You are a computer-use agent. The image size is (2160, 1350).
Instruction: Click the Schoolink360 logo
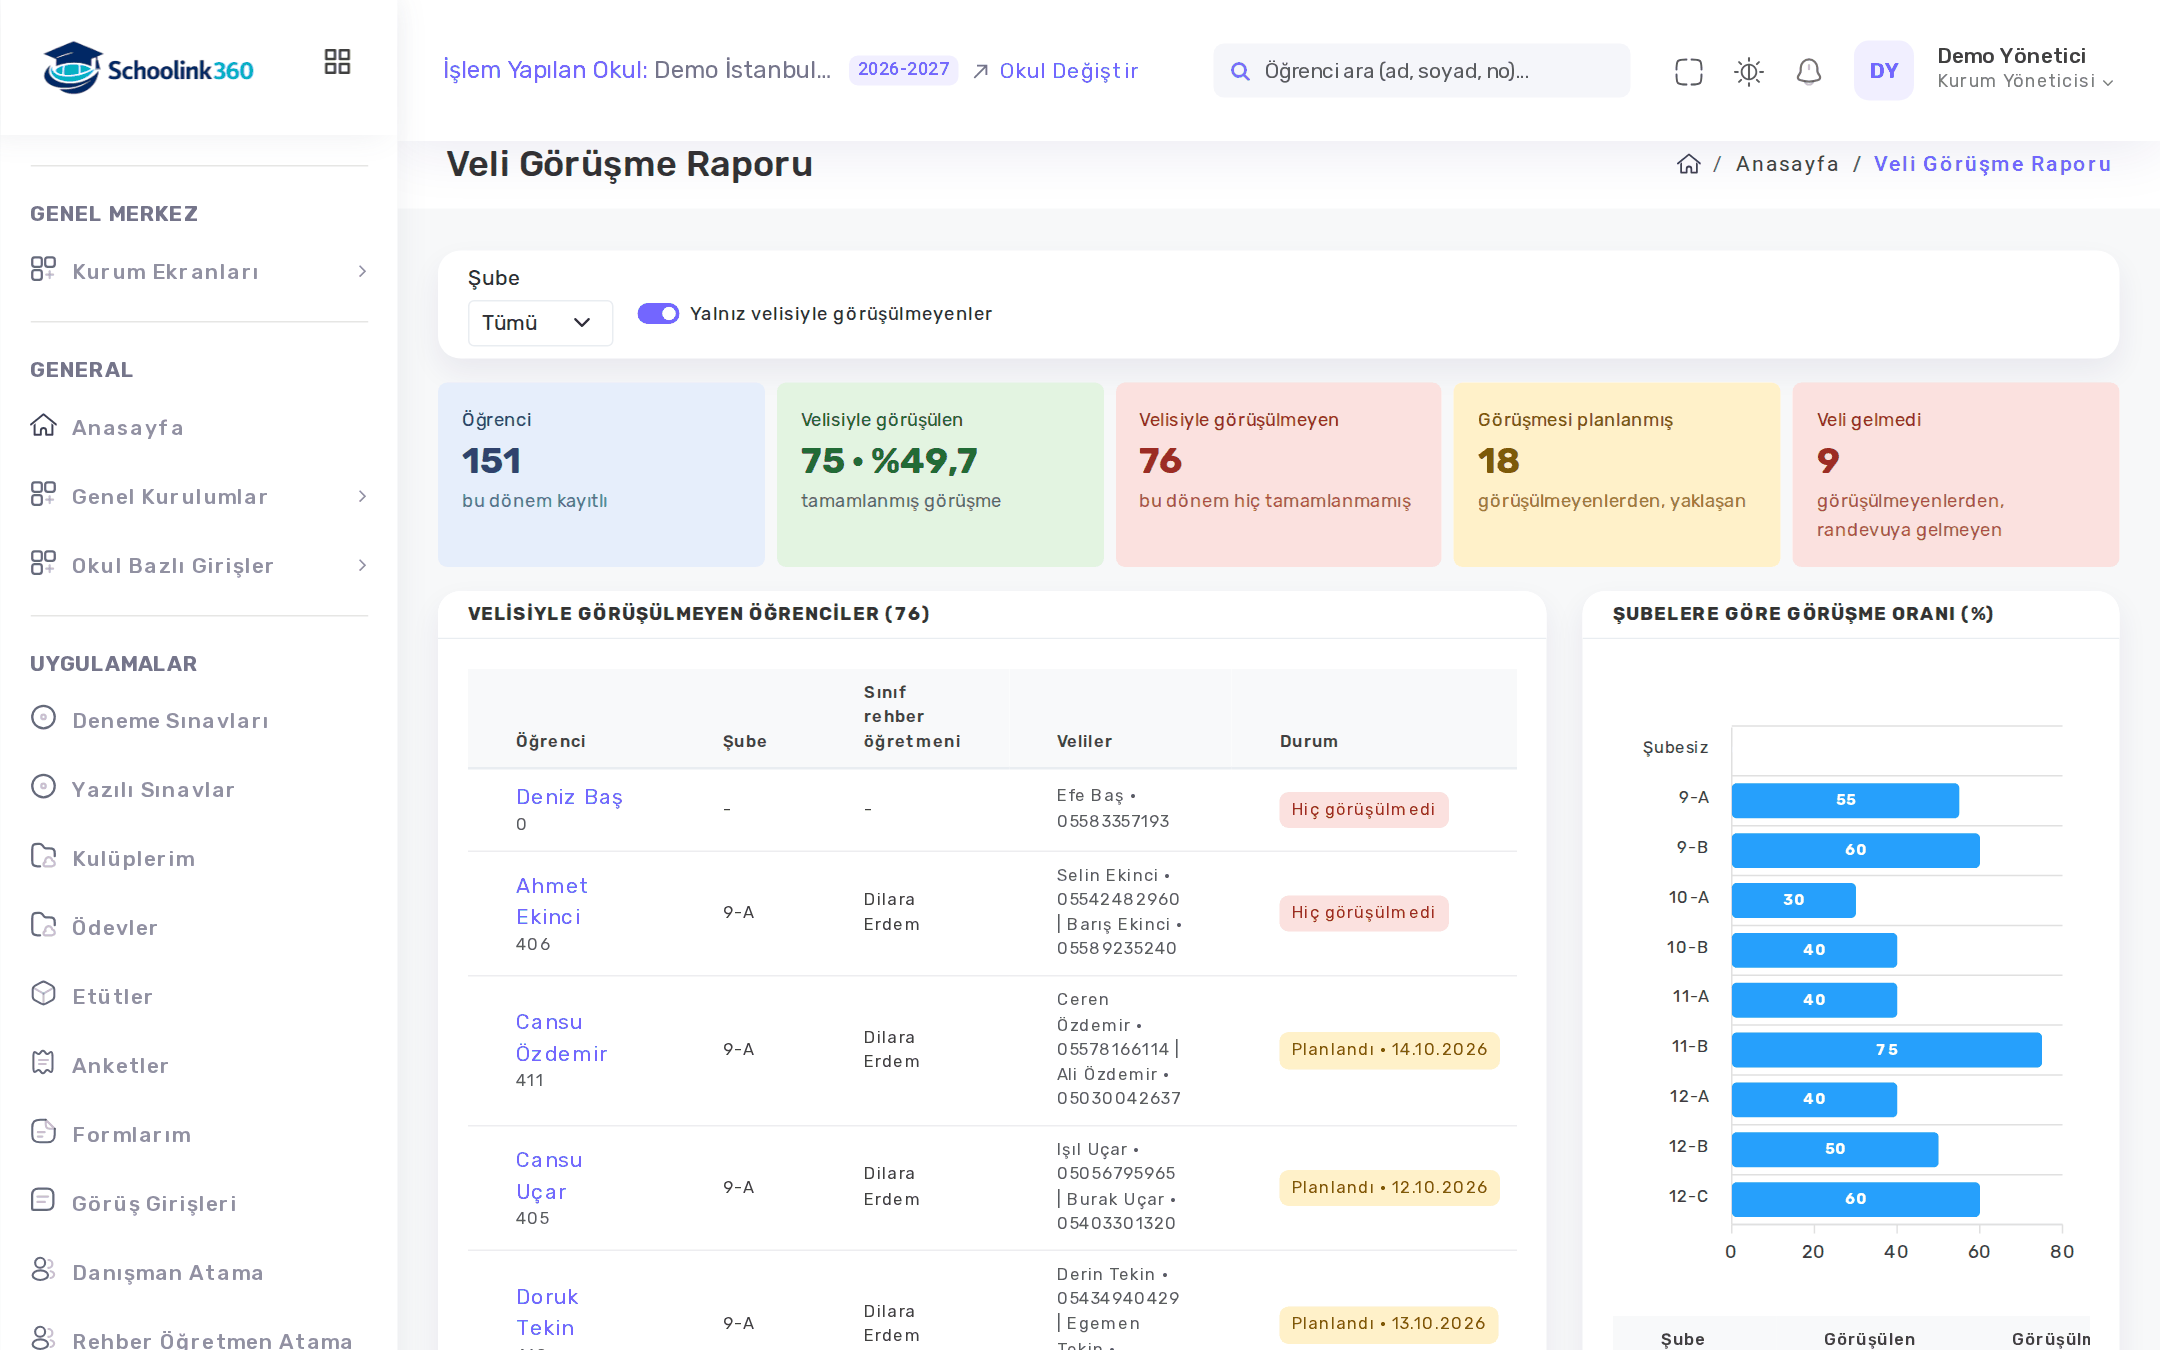[148, 68]
